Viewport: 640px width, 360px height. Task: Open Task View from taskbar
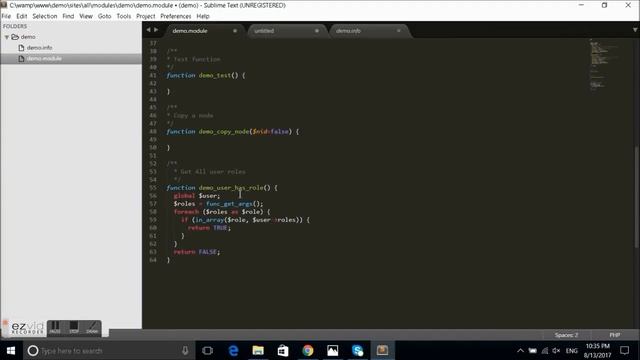pyautogui.click(x=208, y=351)
